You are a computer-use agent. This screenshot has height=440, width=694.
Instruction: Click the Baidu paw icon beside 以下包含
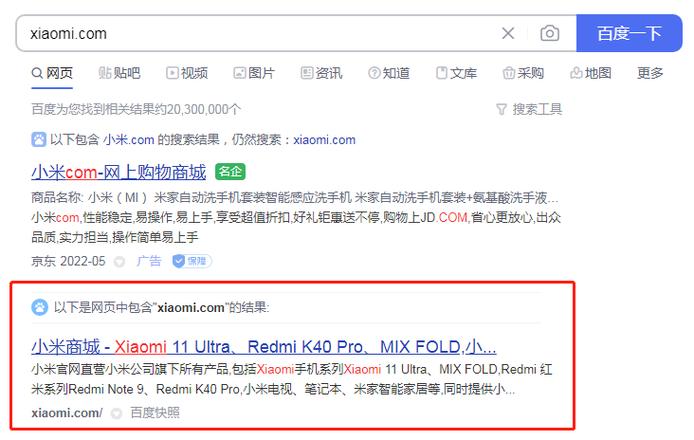click(39, 140)
